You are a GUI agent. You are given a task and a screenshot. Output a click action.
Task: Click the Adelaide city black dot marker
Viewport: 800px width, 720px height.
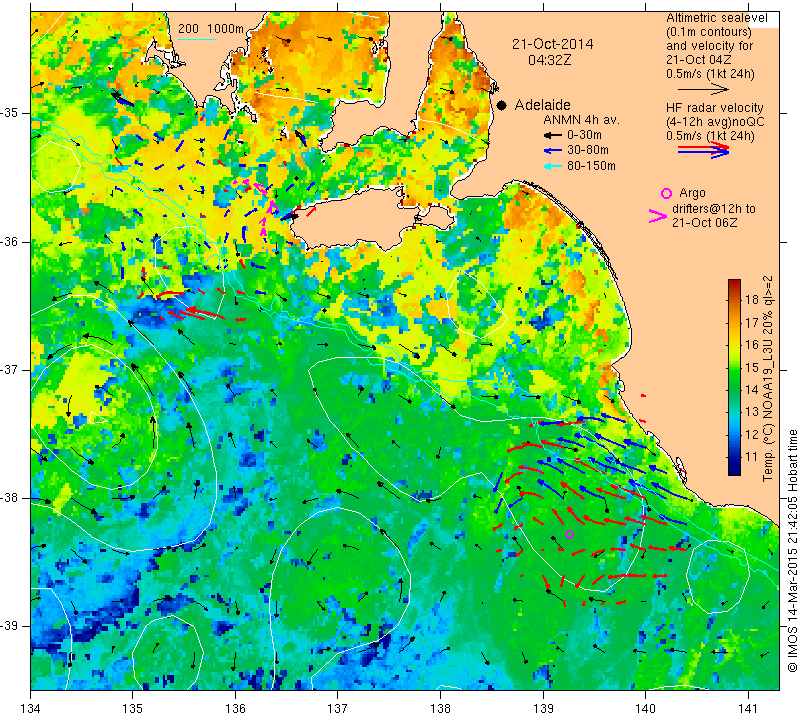tap(502, 105)
